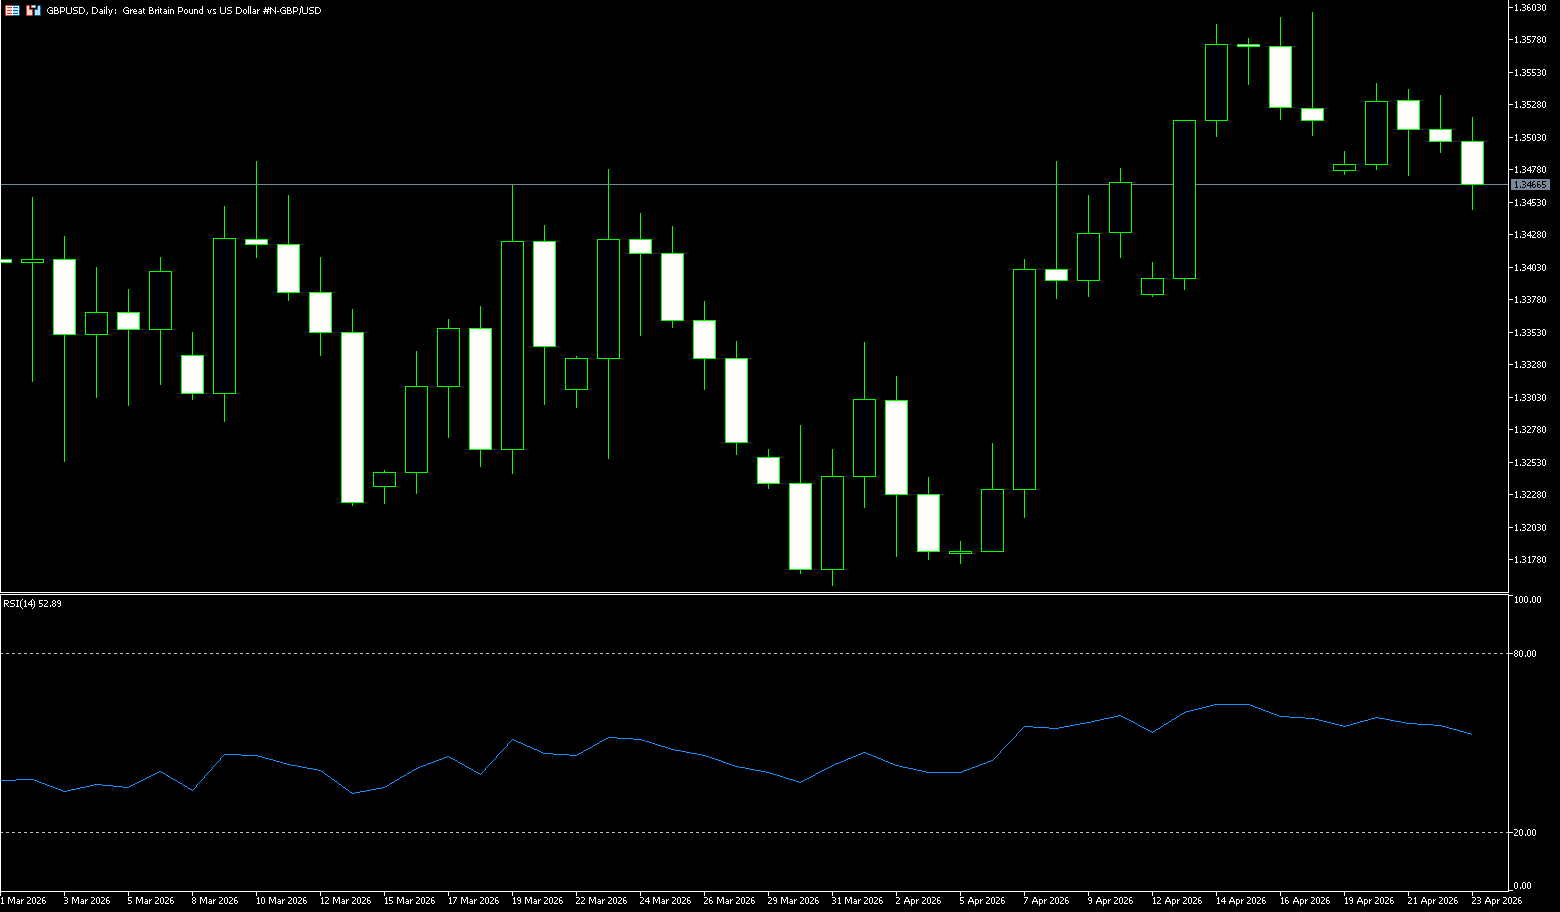Click the RSI 80.00 level label
The width and height of the screenshot is (1560, 912).
click(1526, 654)
